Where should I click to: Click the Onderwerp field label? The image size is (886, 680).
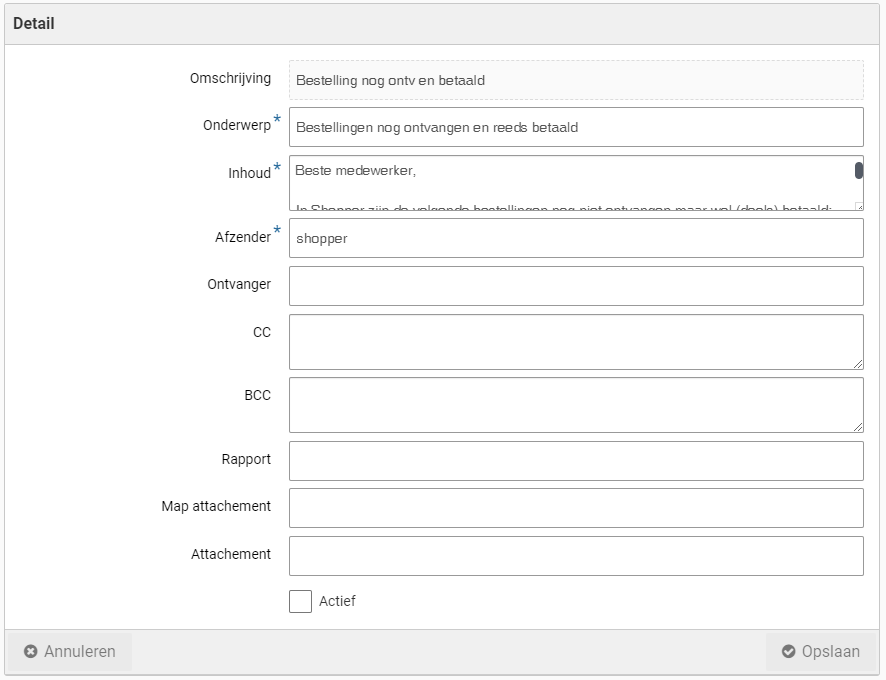coord(236,126)
